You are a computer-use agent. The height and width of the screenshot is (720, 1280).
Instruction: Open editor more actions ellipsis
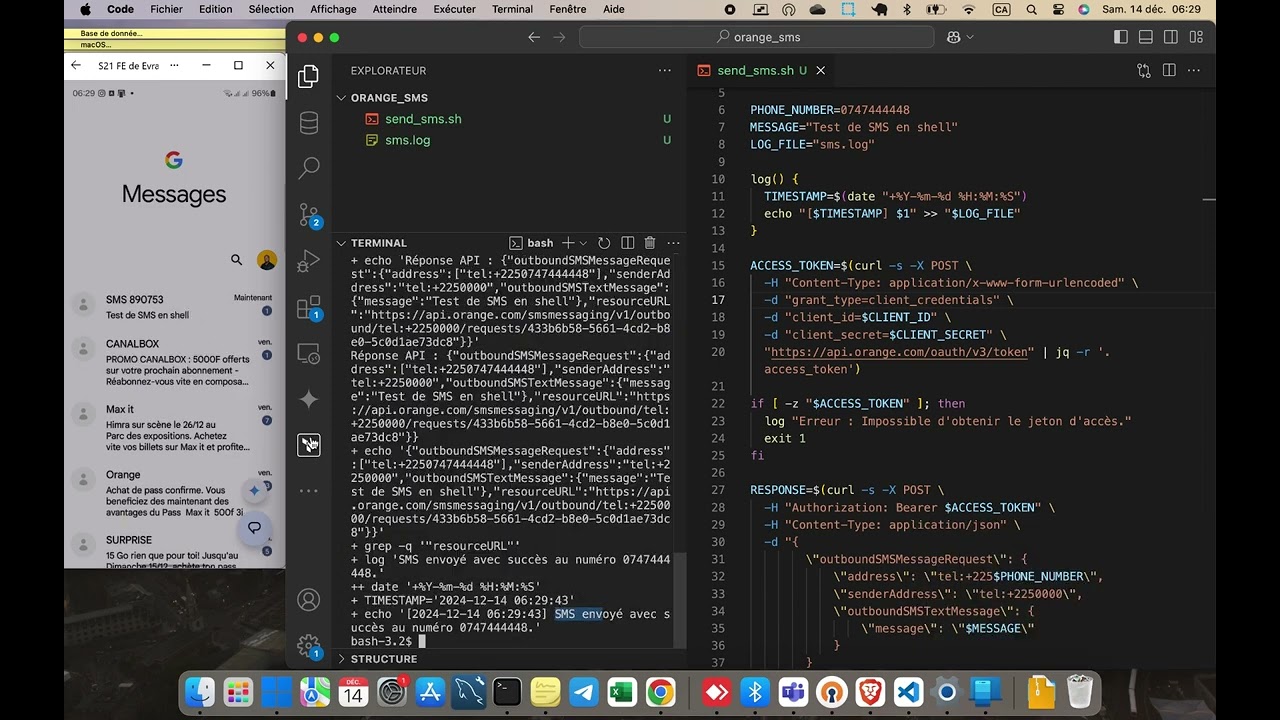click(1194, 71)
